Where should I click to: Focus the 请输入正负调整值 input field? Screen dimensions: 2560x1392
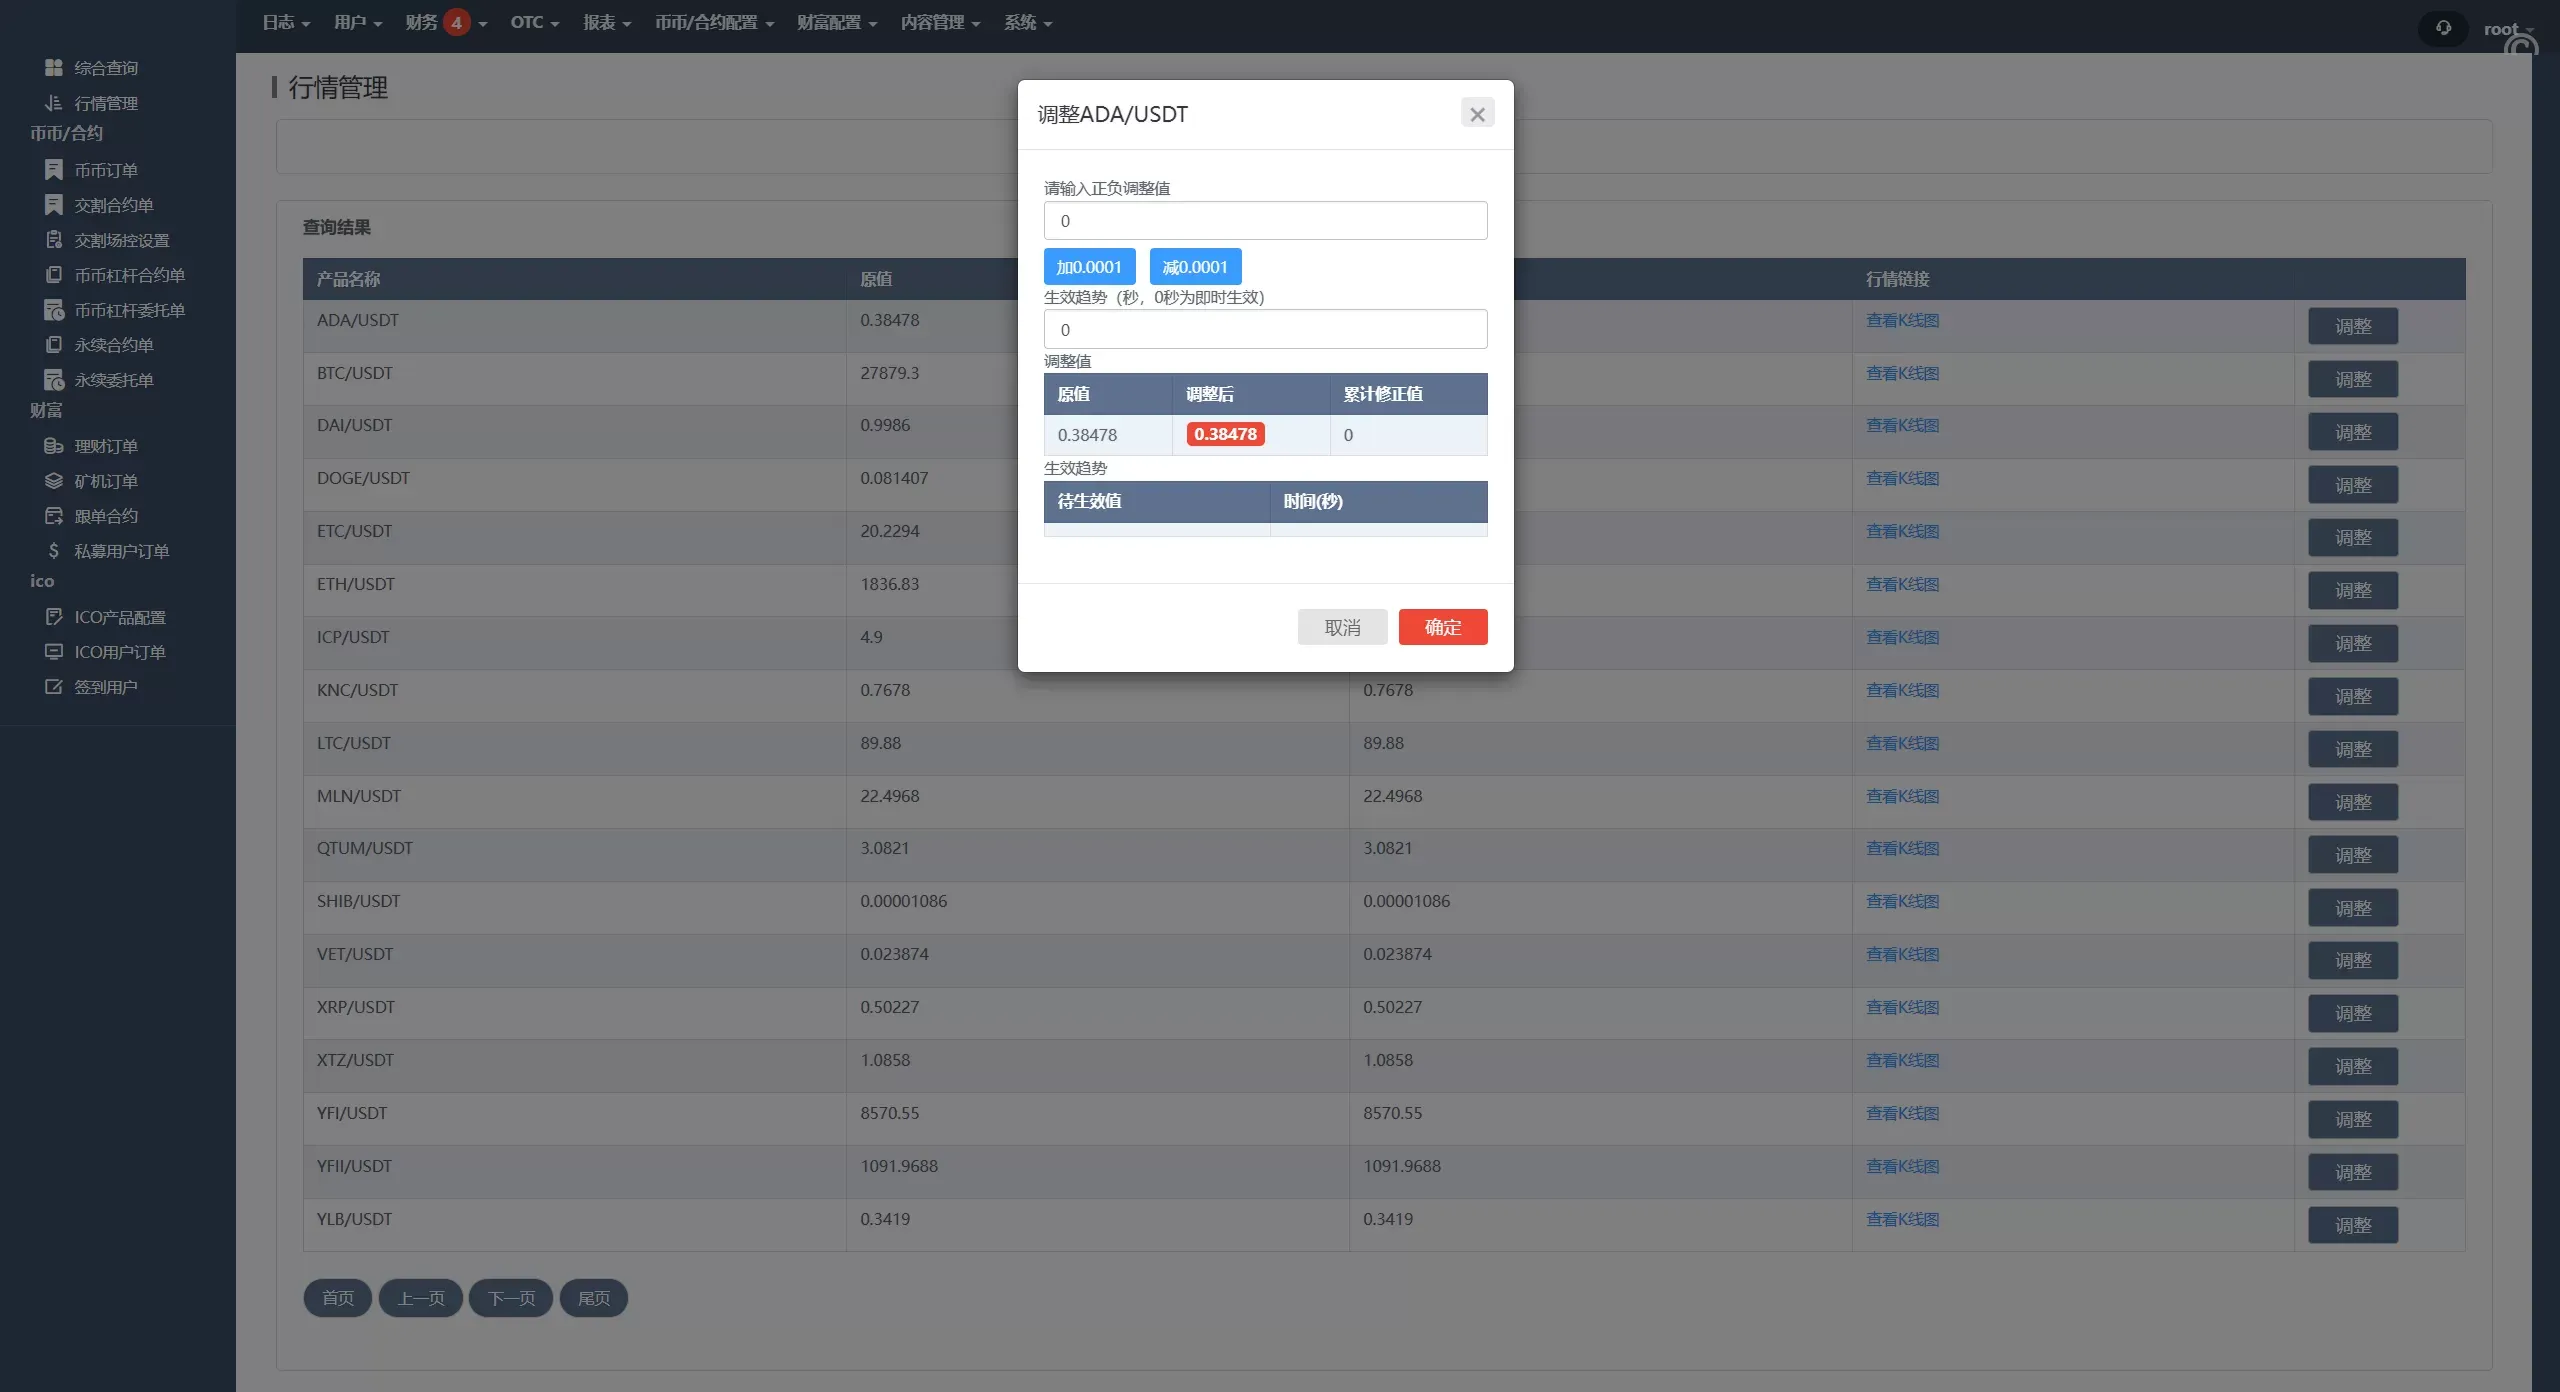click(x=1265, y=221)
